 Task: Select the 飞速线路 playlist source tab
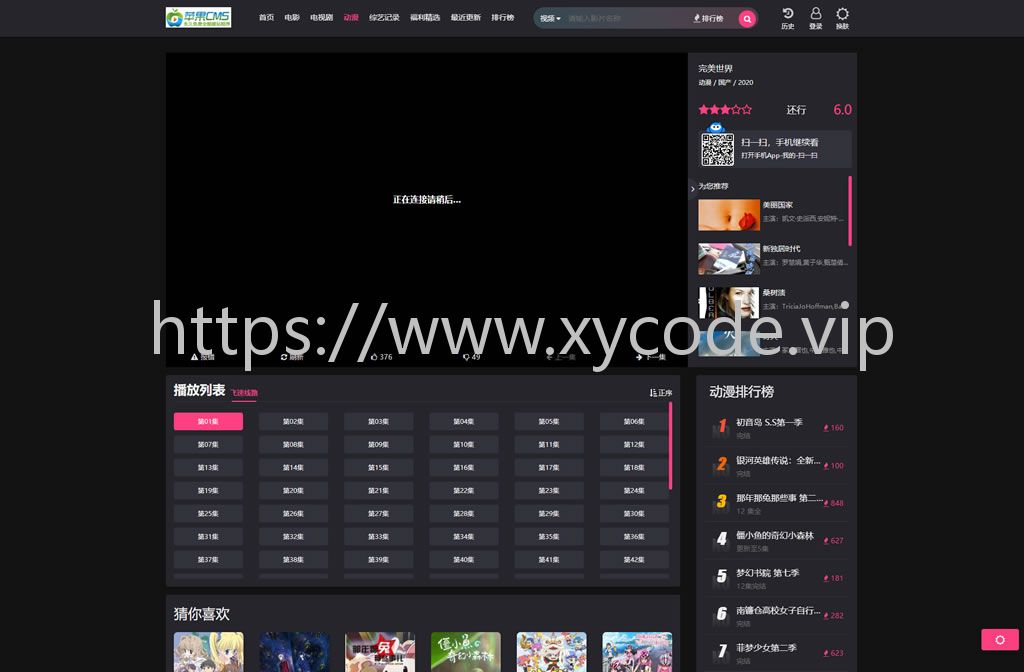[244, 393]
